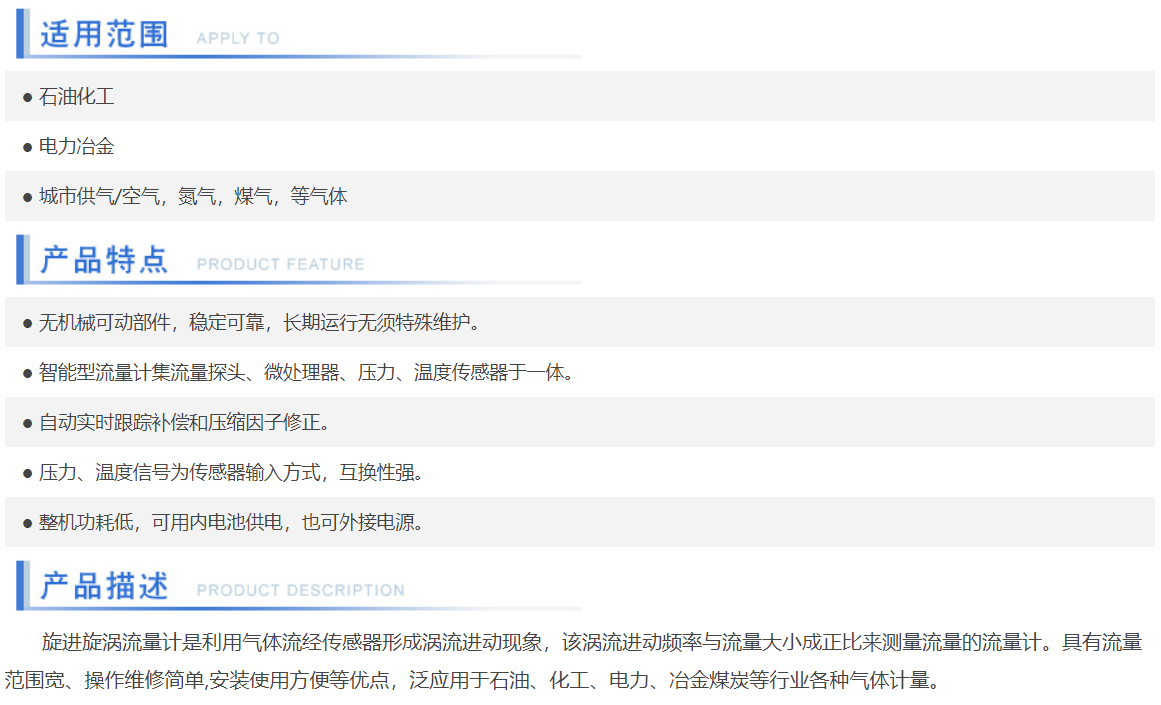The width and height of the screenshot is (1161, 705).
Task: Click the 产品特点 section heading
Action: [104, 260]
